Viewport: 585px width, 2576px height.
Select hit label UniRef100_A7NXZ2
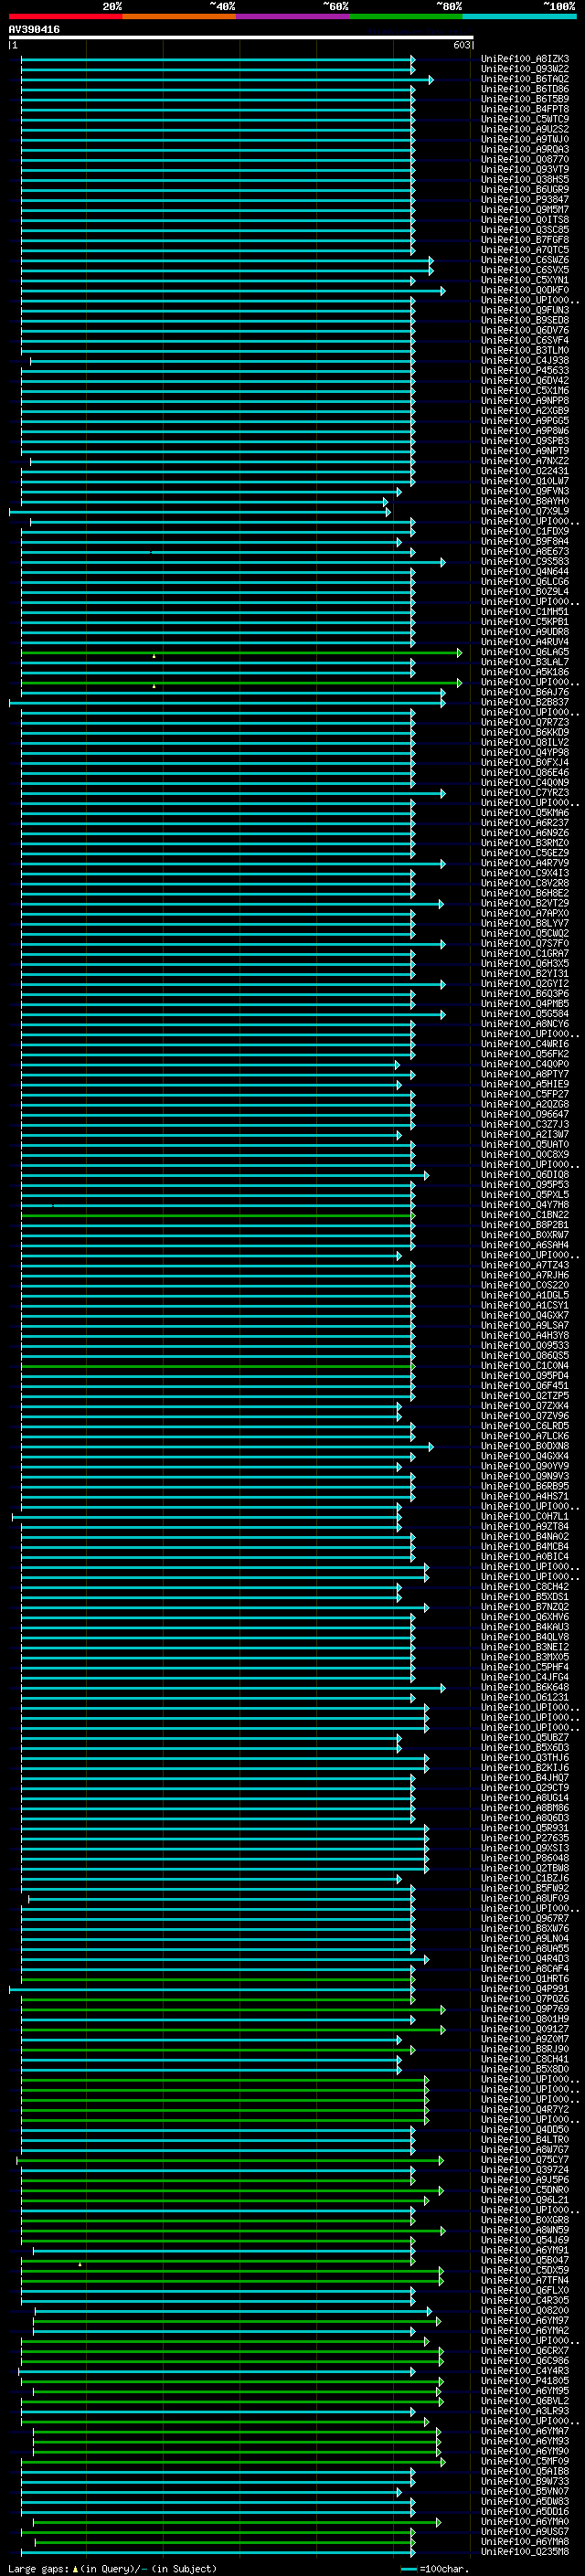click(x=525, y=461)
